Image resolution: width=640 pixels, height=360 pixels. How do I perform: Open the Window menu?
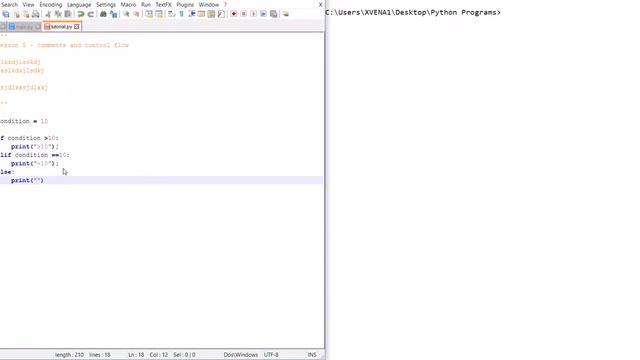tap(209, 4)
